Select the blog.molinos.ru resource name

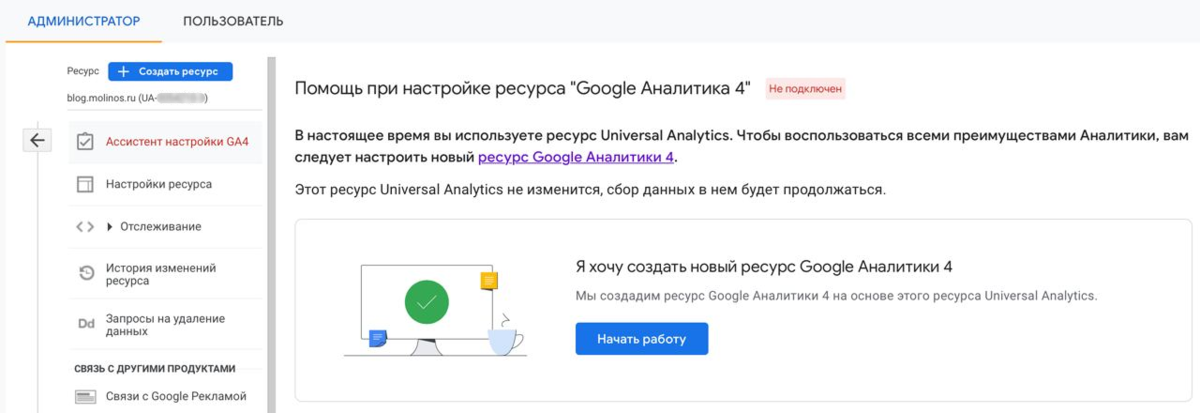click(138, 98)
